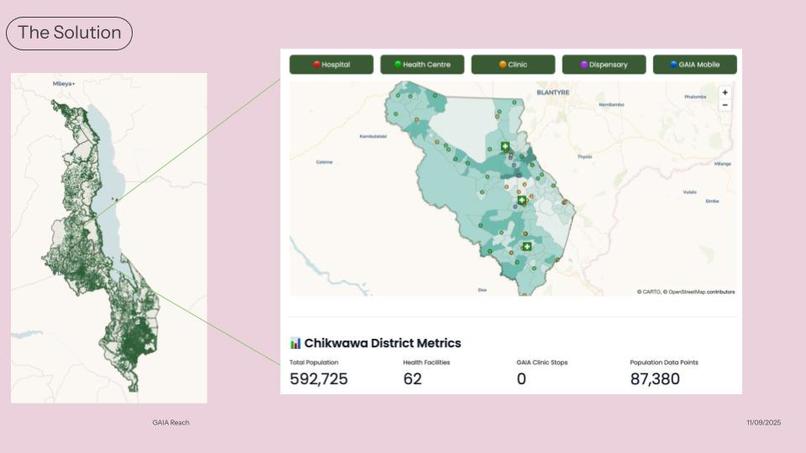Click the GAIA Reach footer text

coord(171,422)
